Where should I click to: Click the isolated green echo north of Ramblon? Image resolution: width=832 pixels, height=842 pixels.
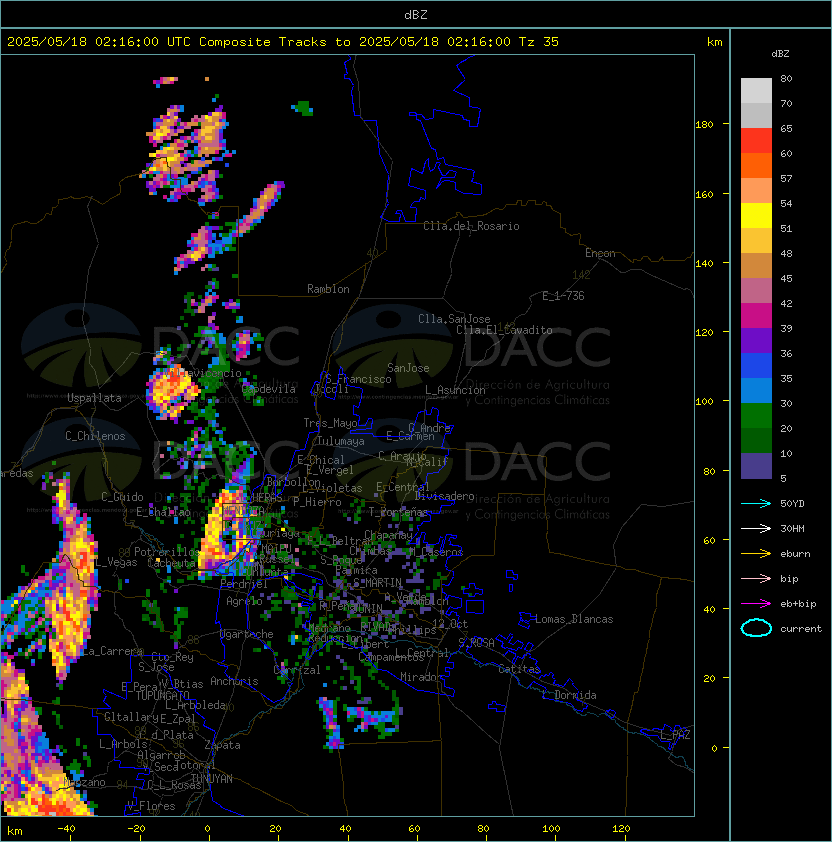pyautogui.click(x=303, y=108)
